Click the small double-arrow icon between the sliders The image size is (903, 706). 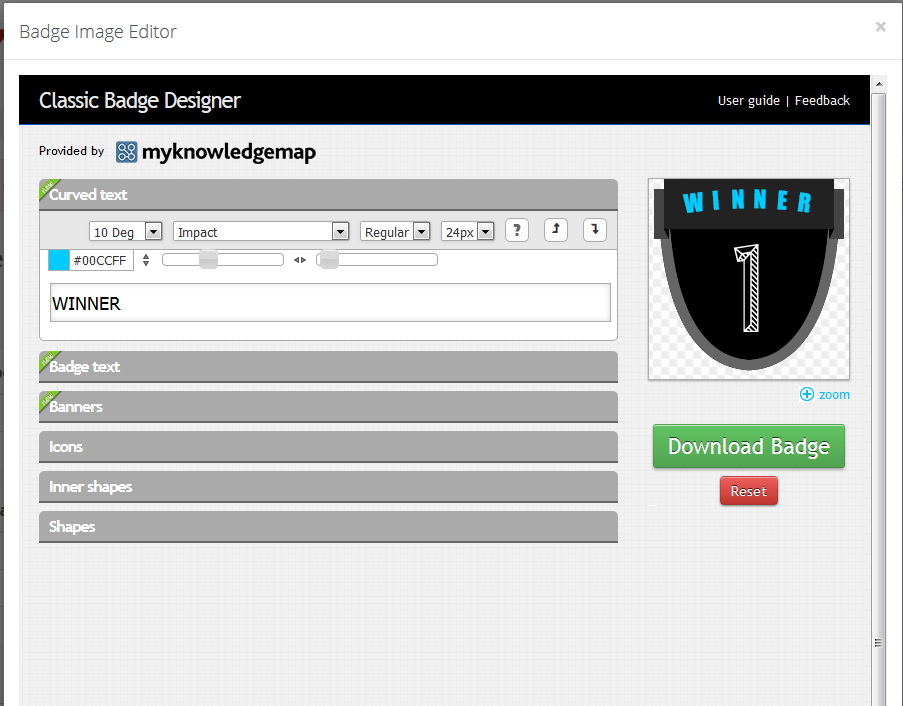[299, 258]
